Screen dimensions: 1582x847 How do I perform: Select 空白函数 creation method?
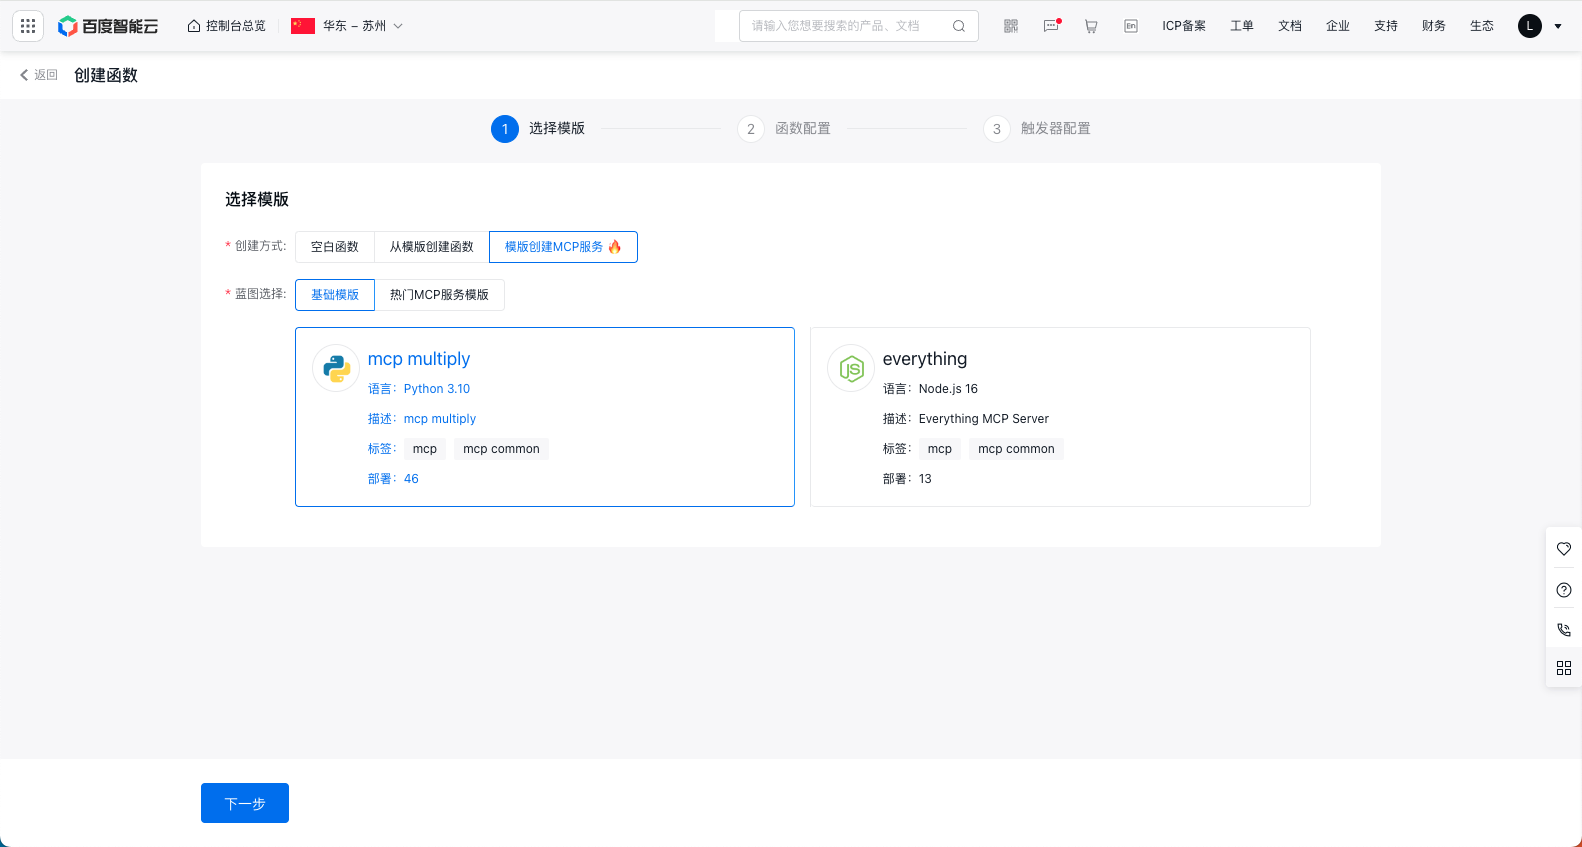[x=335, y=247]
